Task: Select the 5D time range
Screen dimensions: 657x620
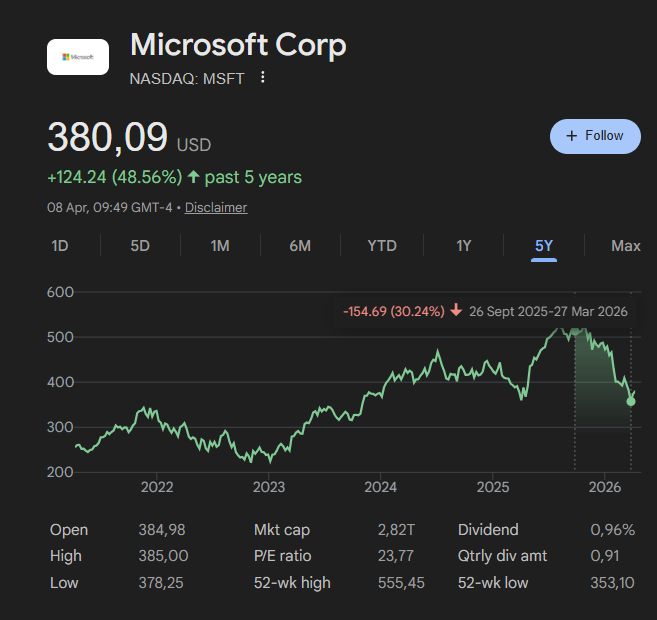Action: [140, 246]
